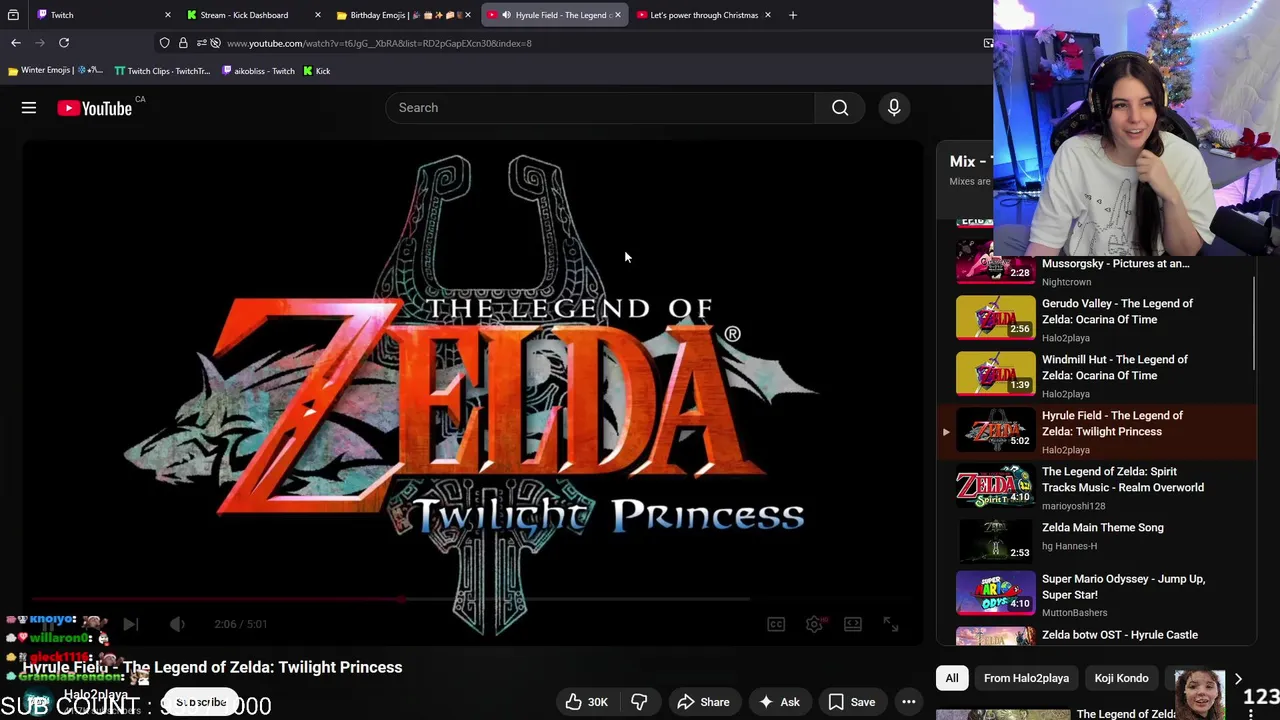The height and width of the screenshot is (720, 1280).
Task: Click the video title text below player
Action: tap(212, 667)
